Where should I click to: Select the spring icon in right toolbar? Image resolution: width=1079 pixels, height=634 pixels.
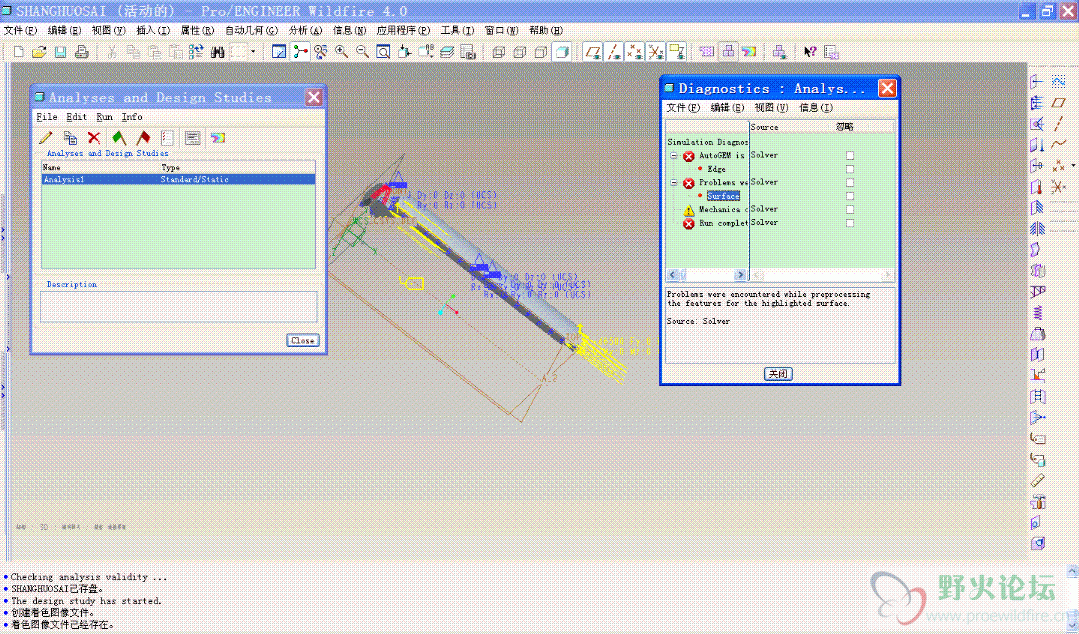[1038, 313]
